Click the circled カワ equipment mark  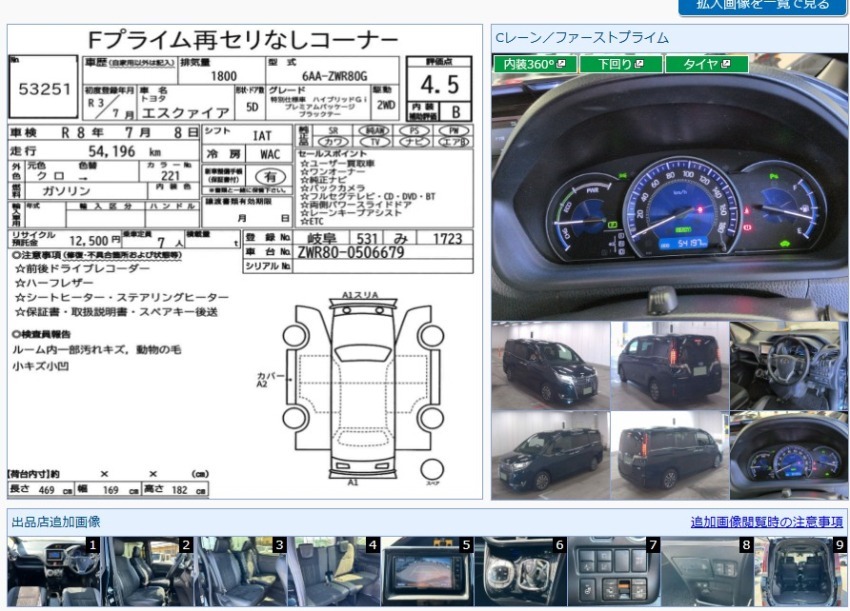click(x=334, y=142)
